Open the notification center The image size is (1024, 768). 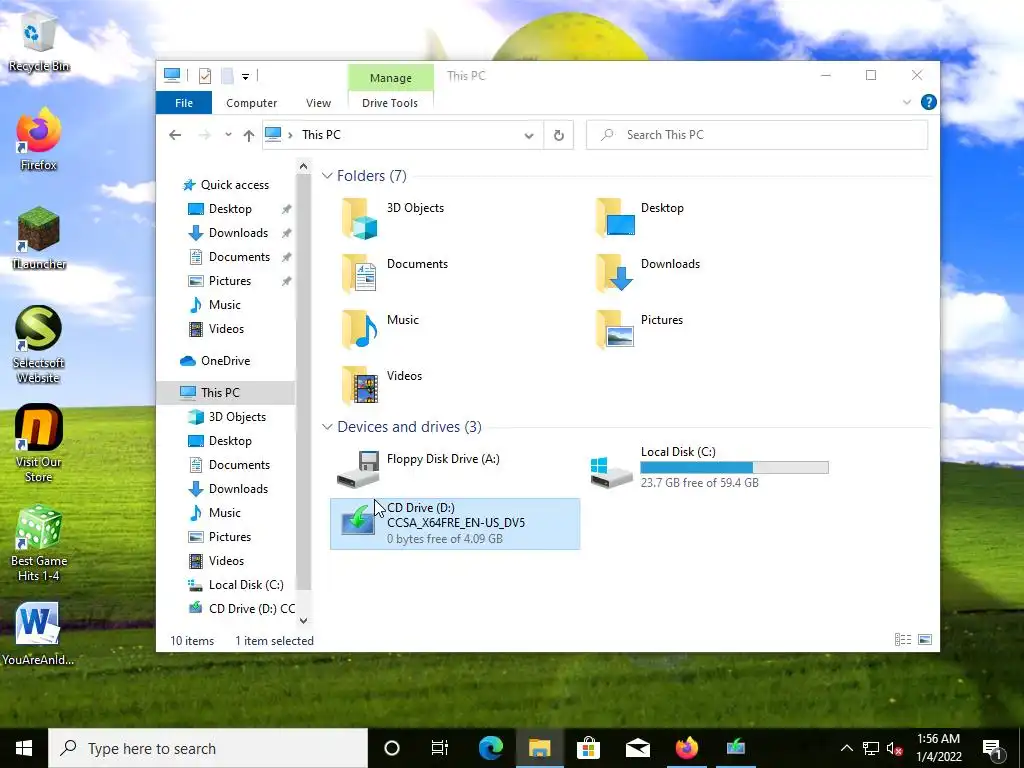coord(993,748)
